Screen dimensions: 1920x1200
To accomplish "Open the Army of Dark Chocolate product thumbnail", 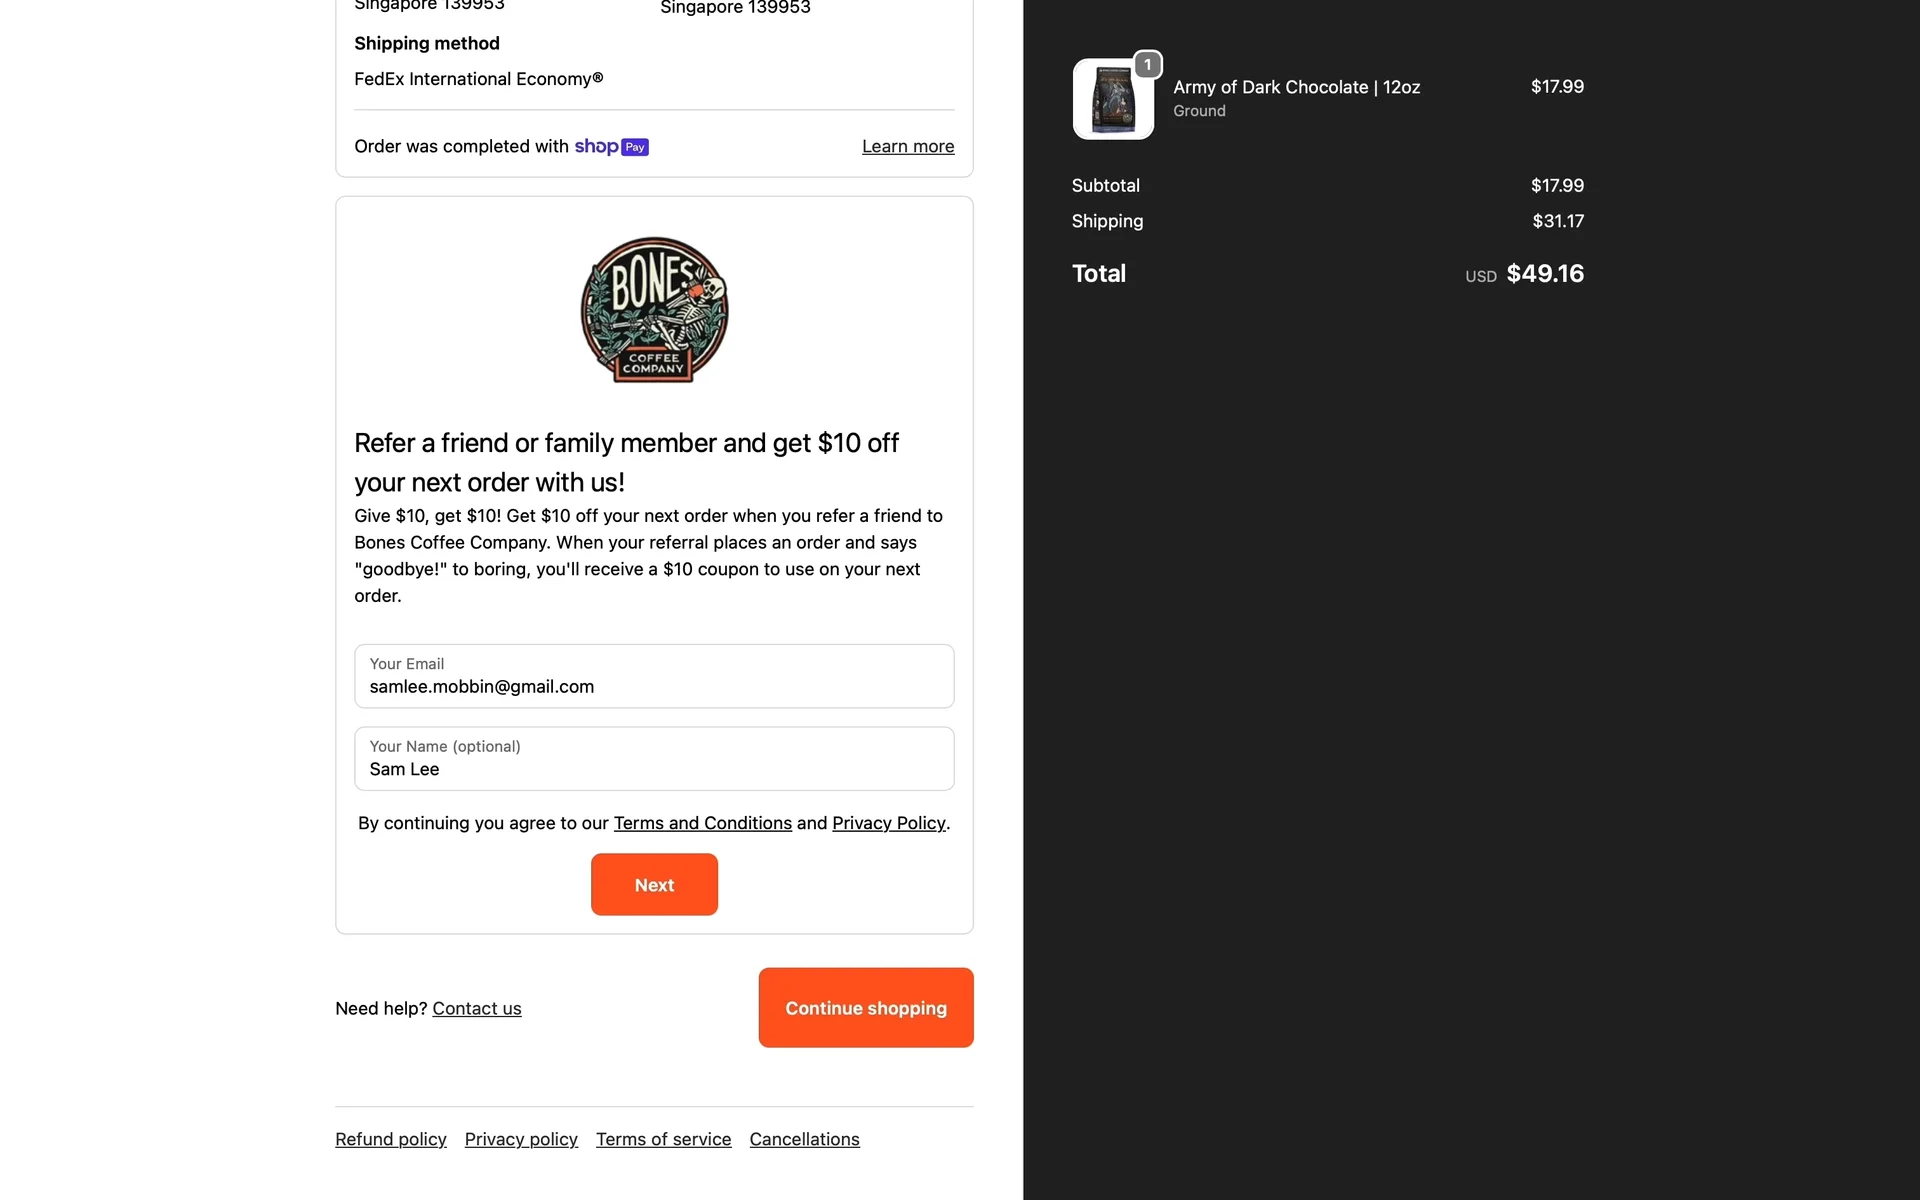I will [1113, 99].
